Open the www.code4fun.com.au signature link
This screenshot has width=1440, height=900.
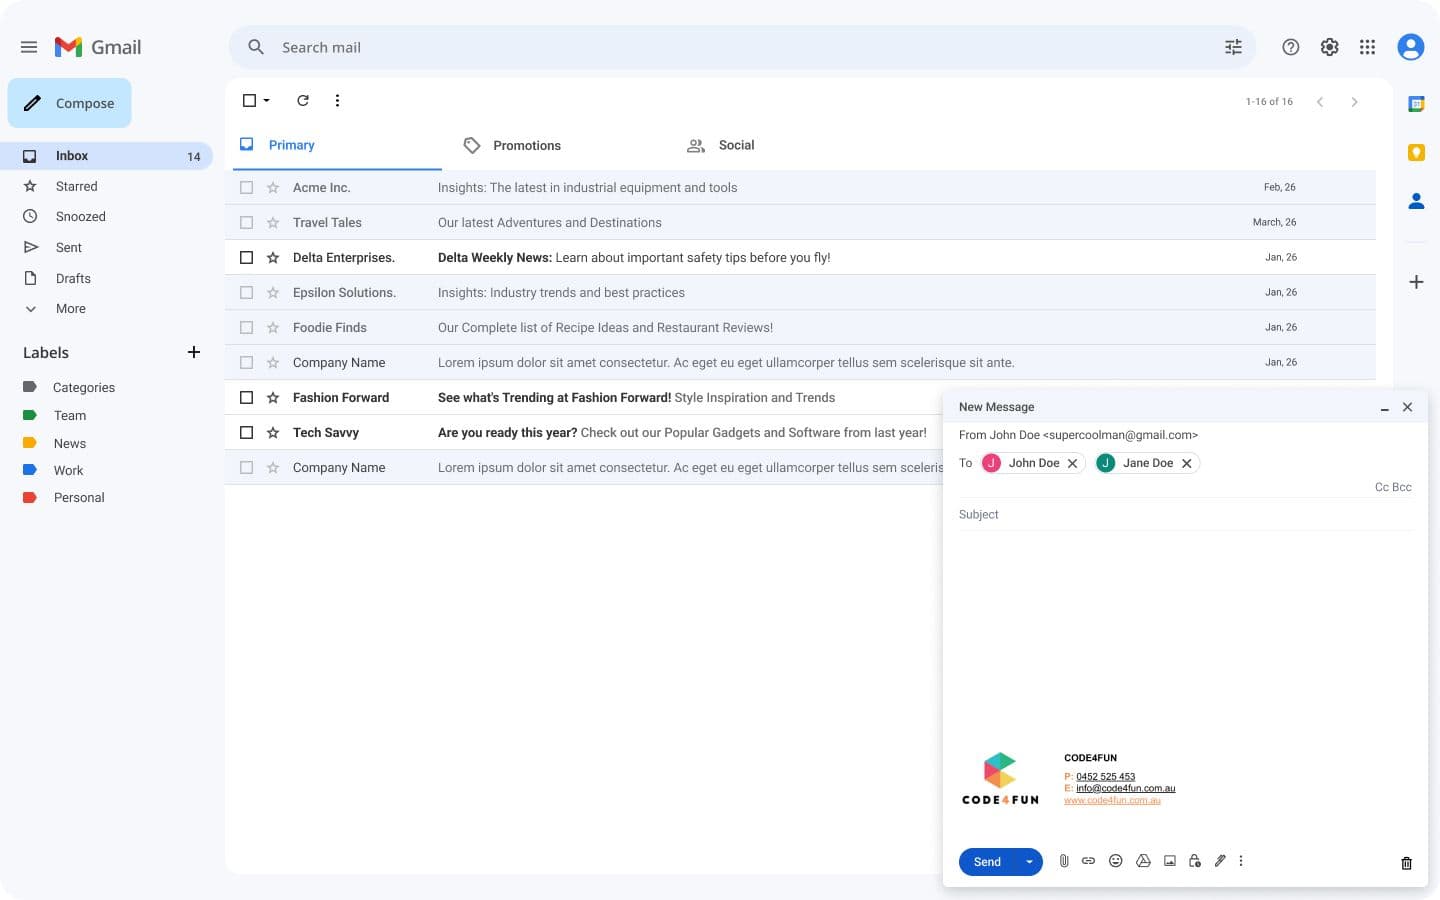[x=1113, y=800]
